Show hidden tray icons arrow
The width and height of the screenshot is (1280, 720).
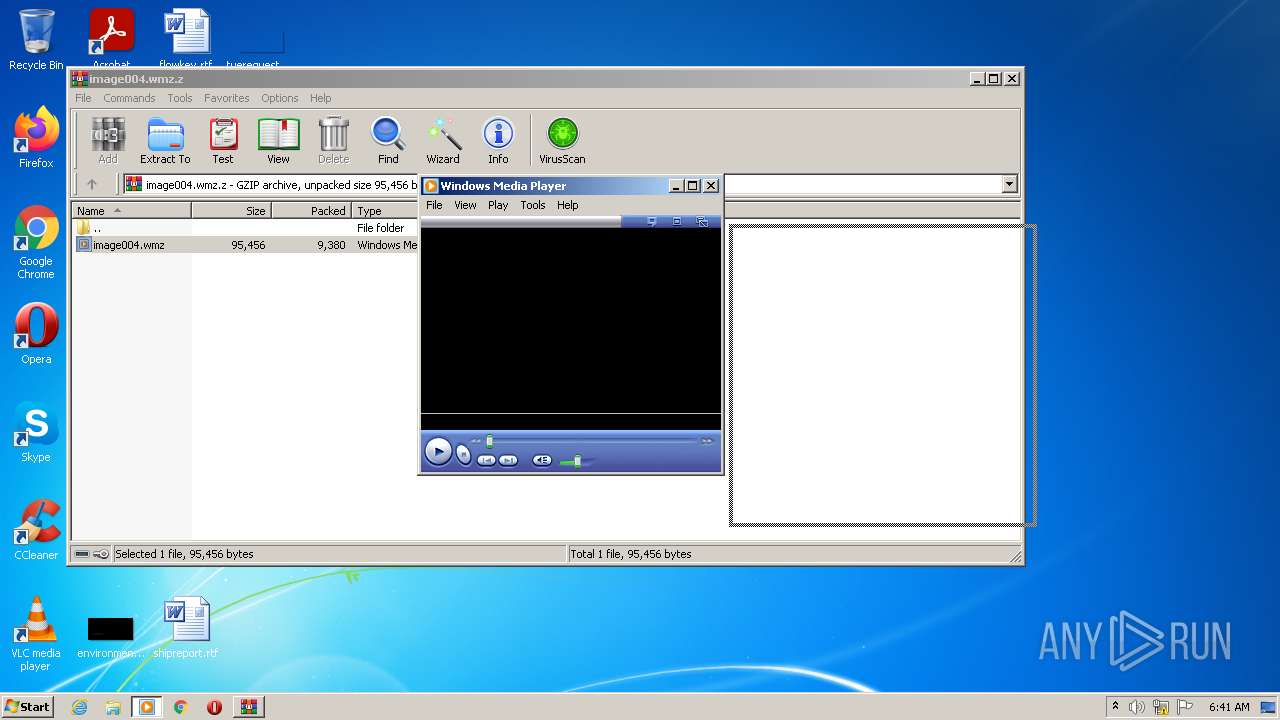point(1115,707)
